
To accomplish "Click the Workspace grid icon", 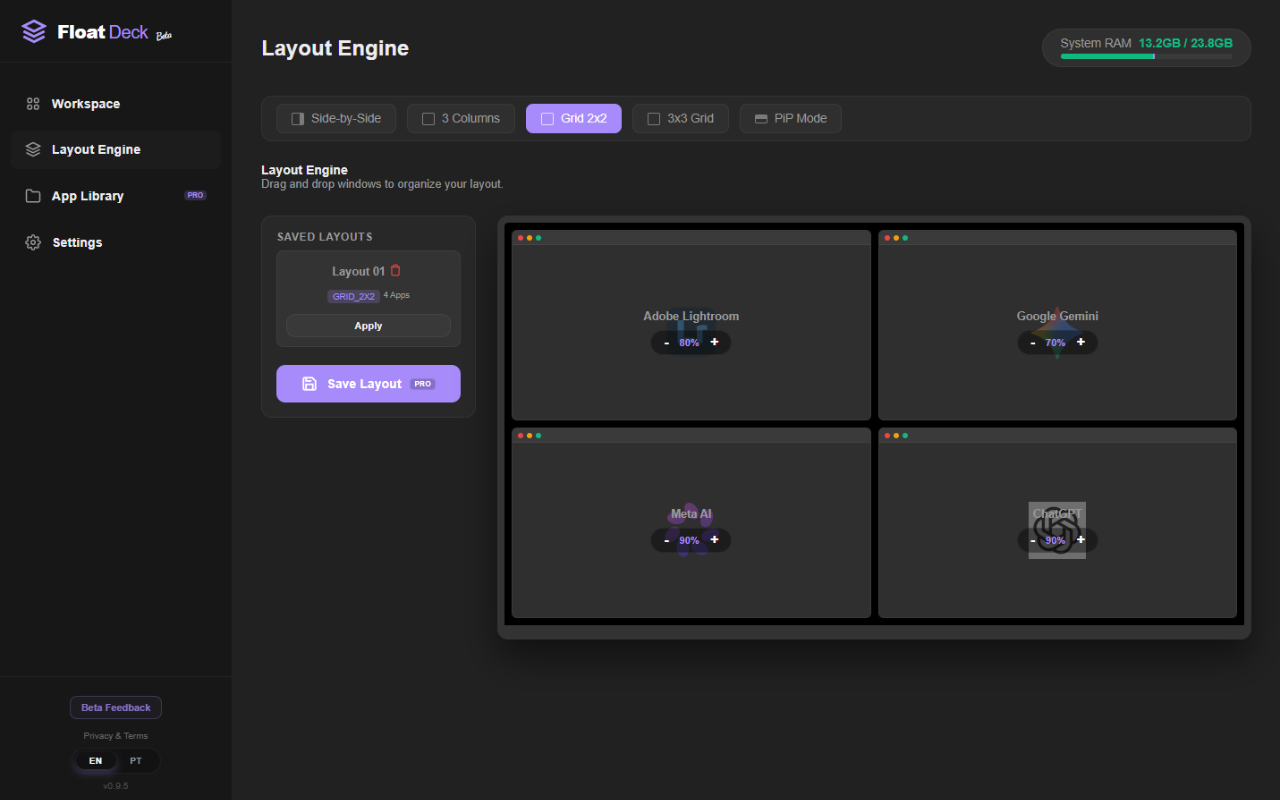I will pyautogui.click(x=33, y=104).
